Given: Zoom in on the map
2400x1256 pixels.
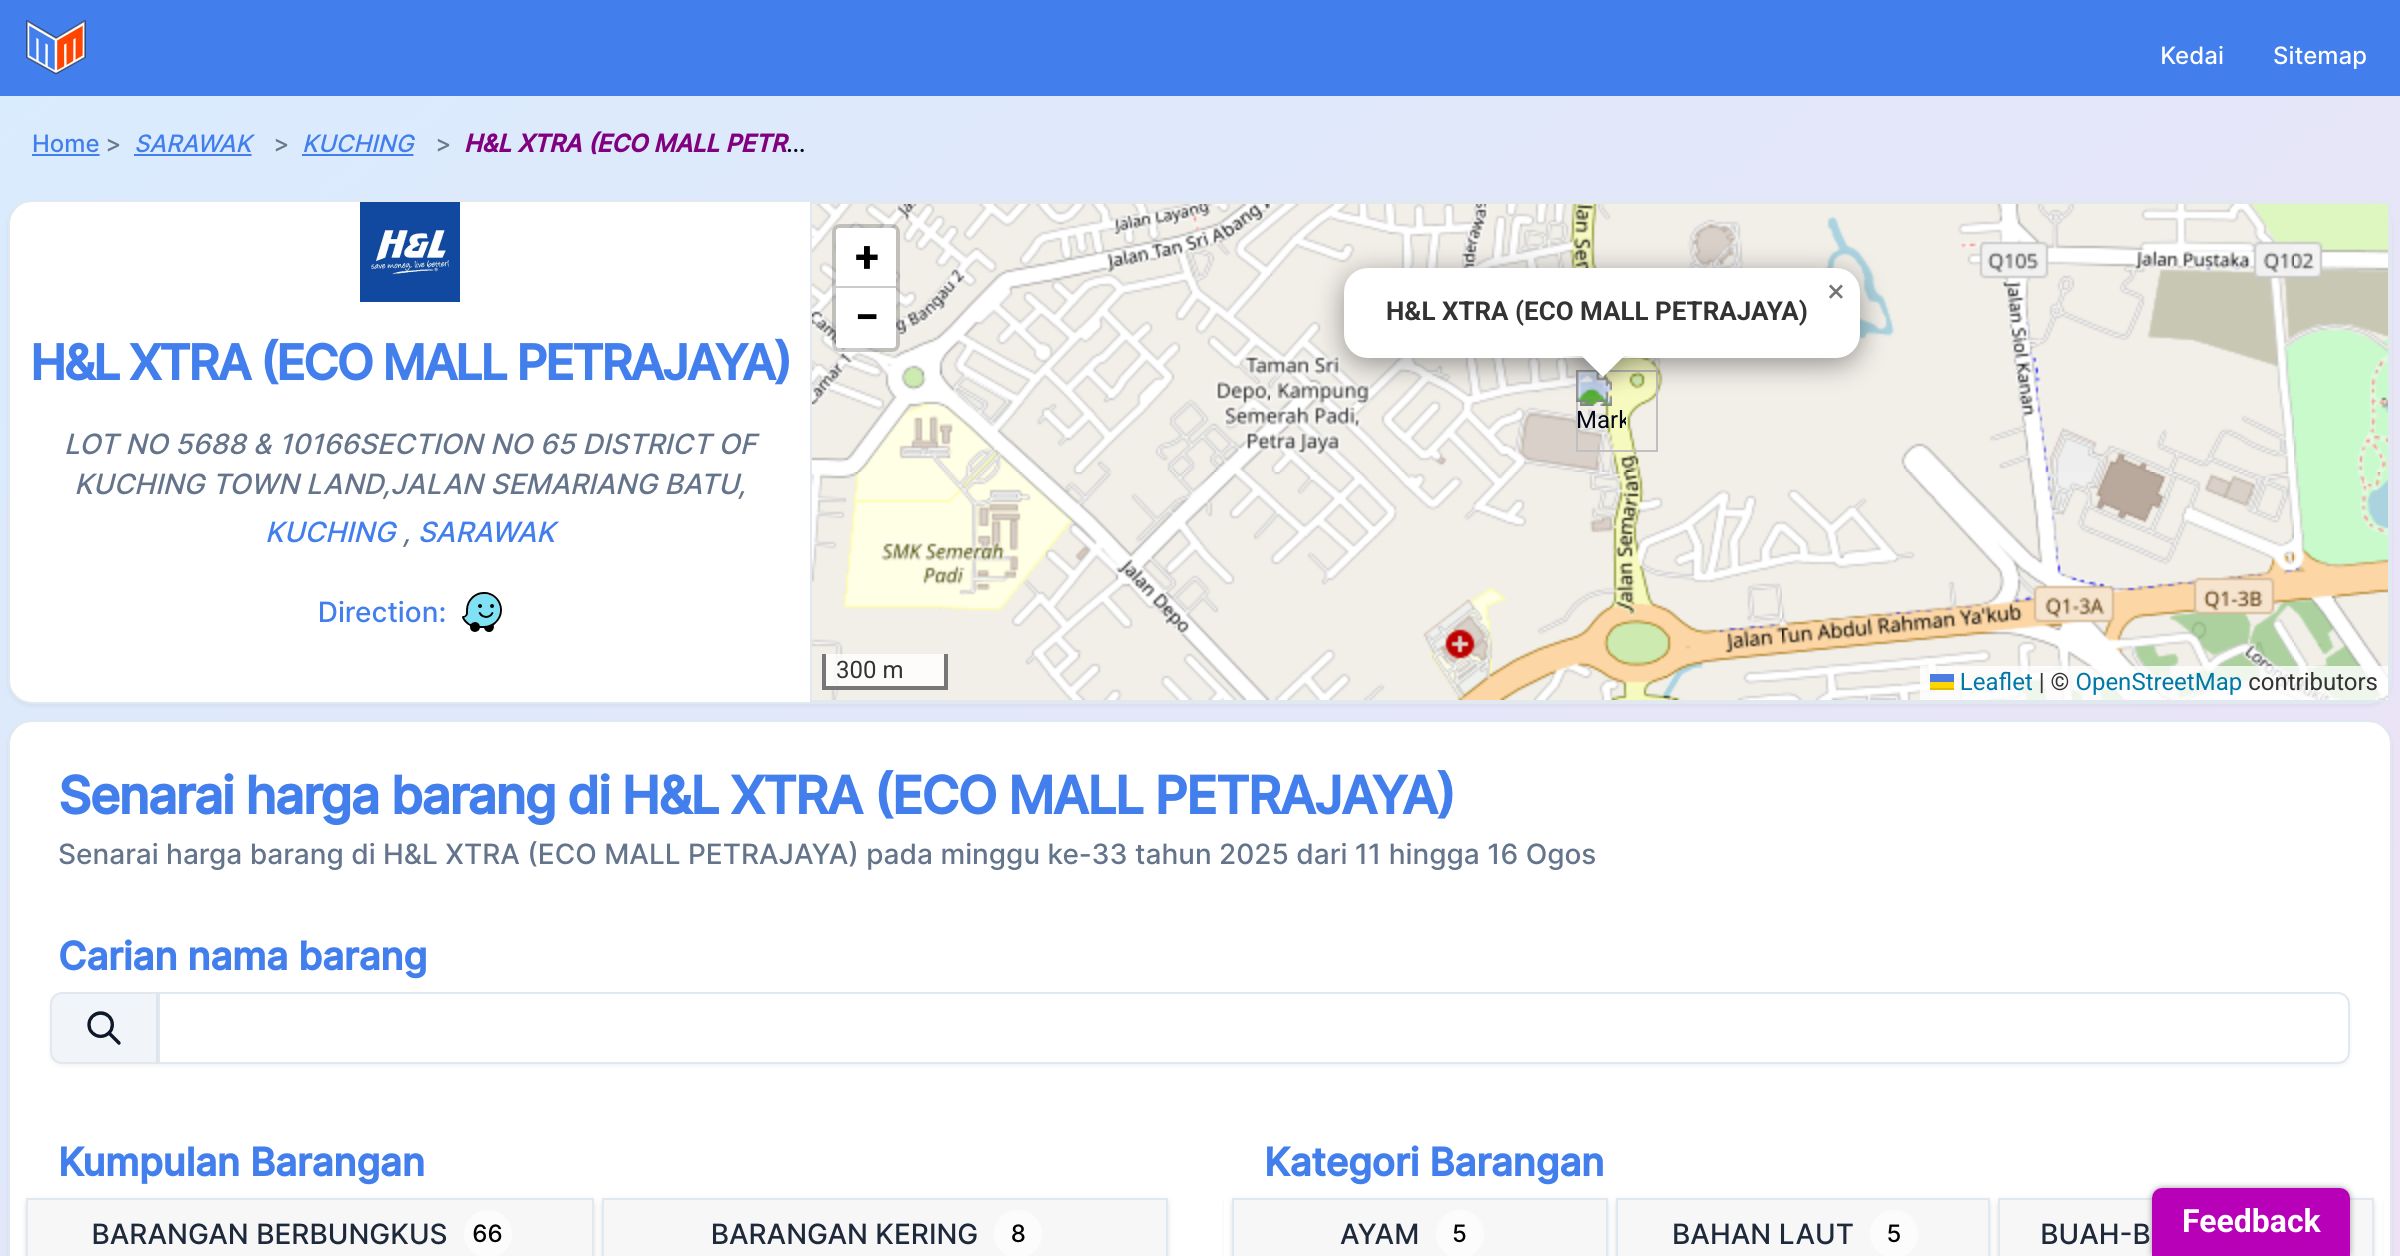Looking at the screenshot, I should pyautogui.click(x=866, y=257).
